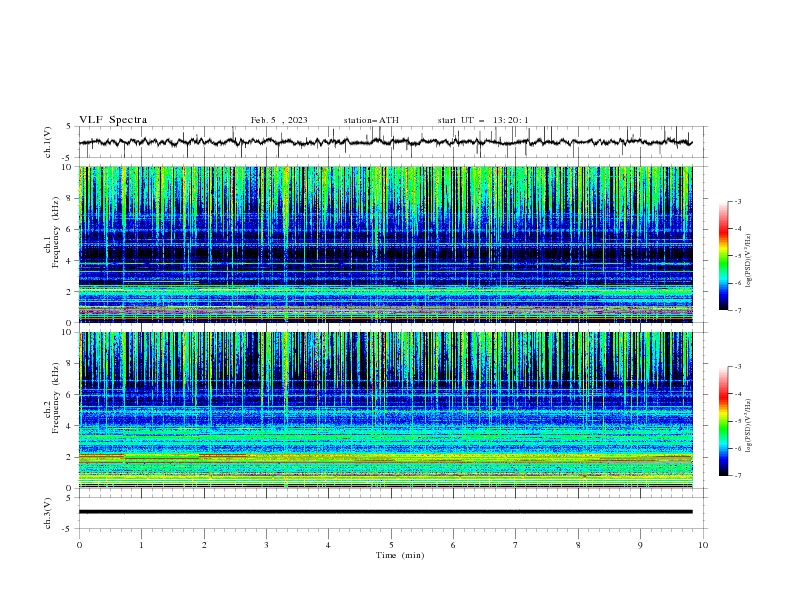
Task: Click time axis tick label 6
Action: (x=453, y=545)
